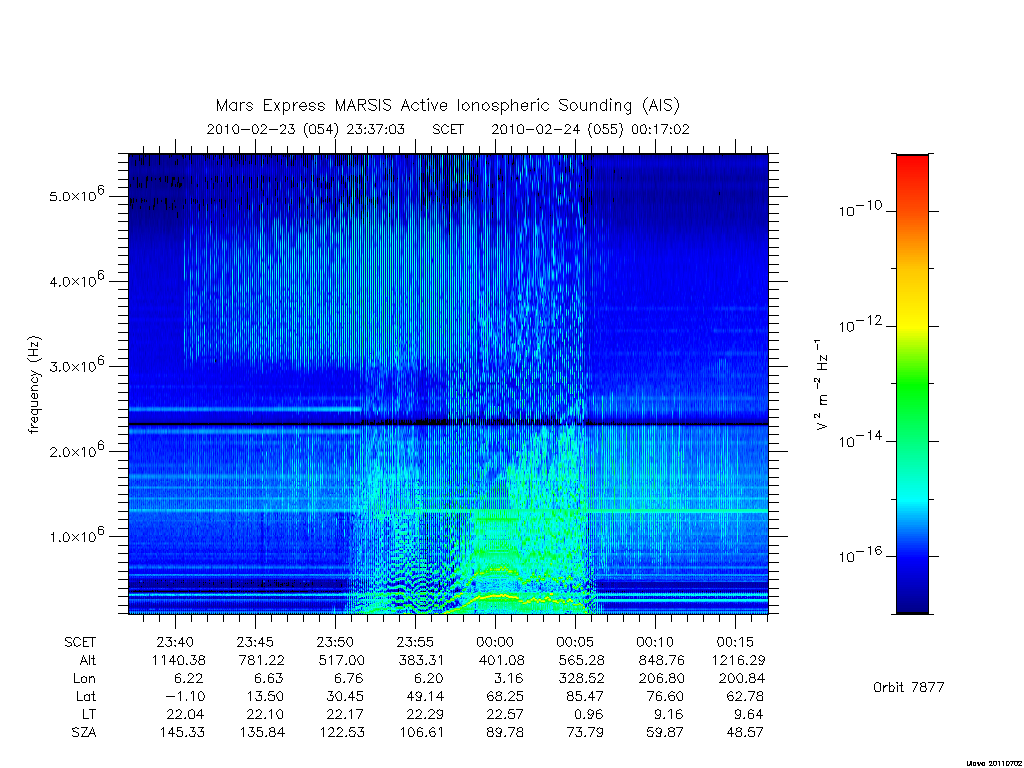Click the 'frequency (Hz)' axis label

point(35,385)
